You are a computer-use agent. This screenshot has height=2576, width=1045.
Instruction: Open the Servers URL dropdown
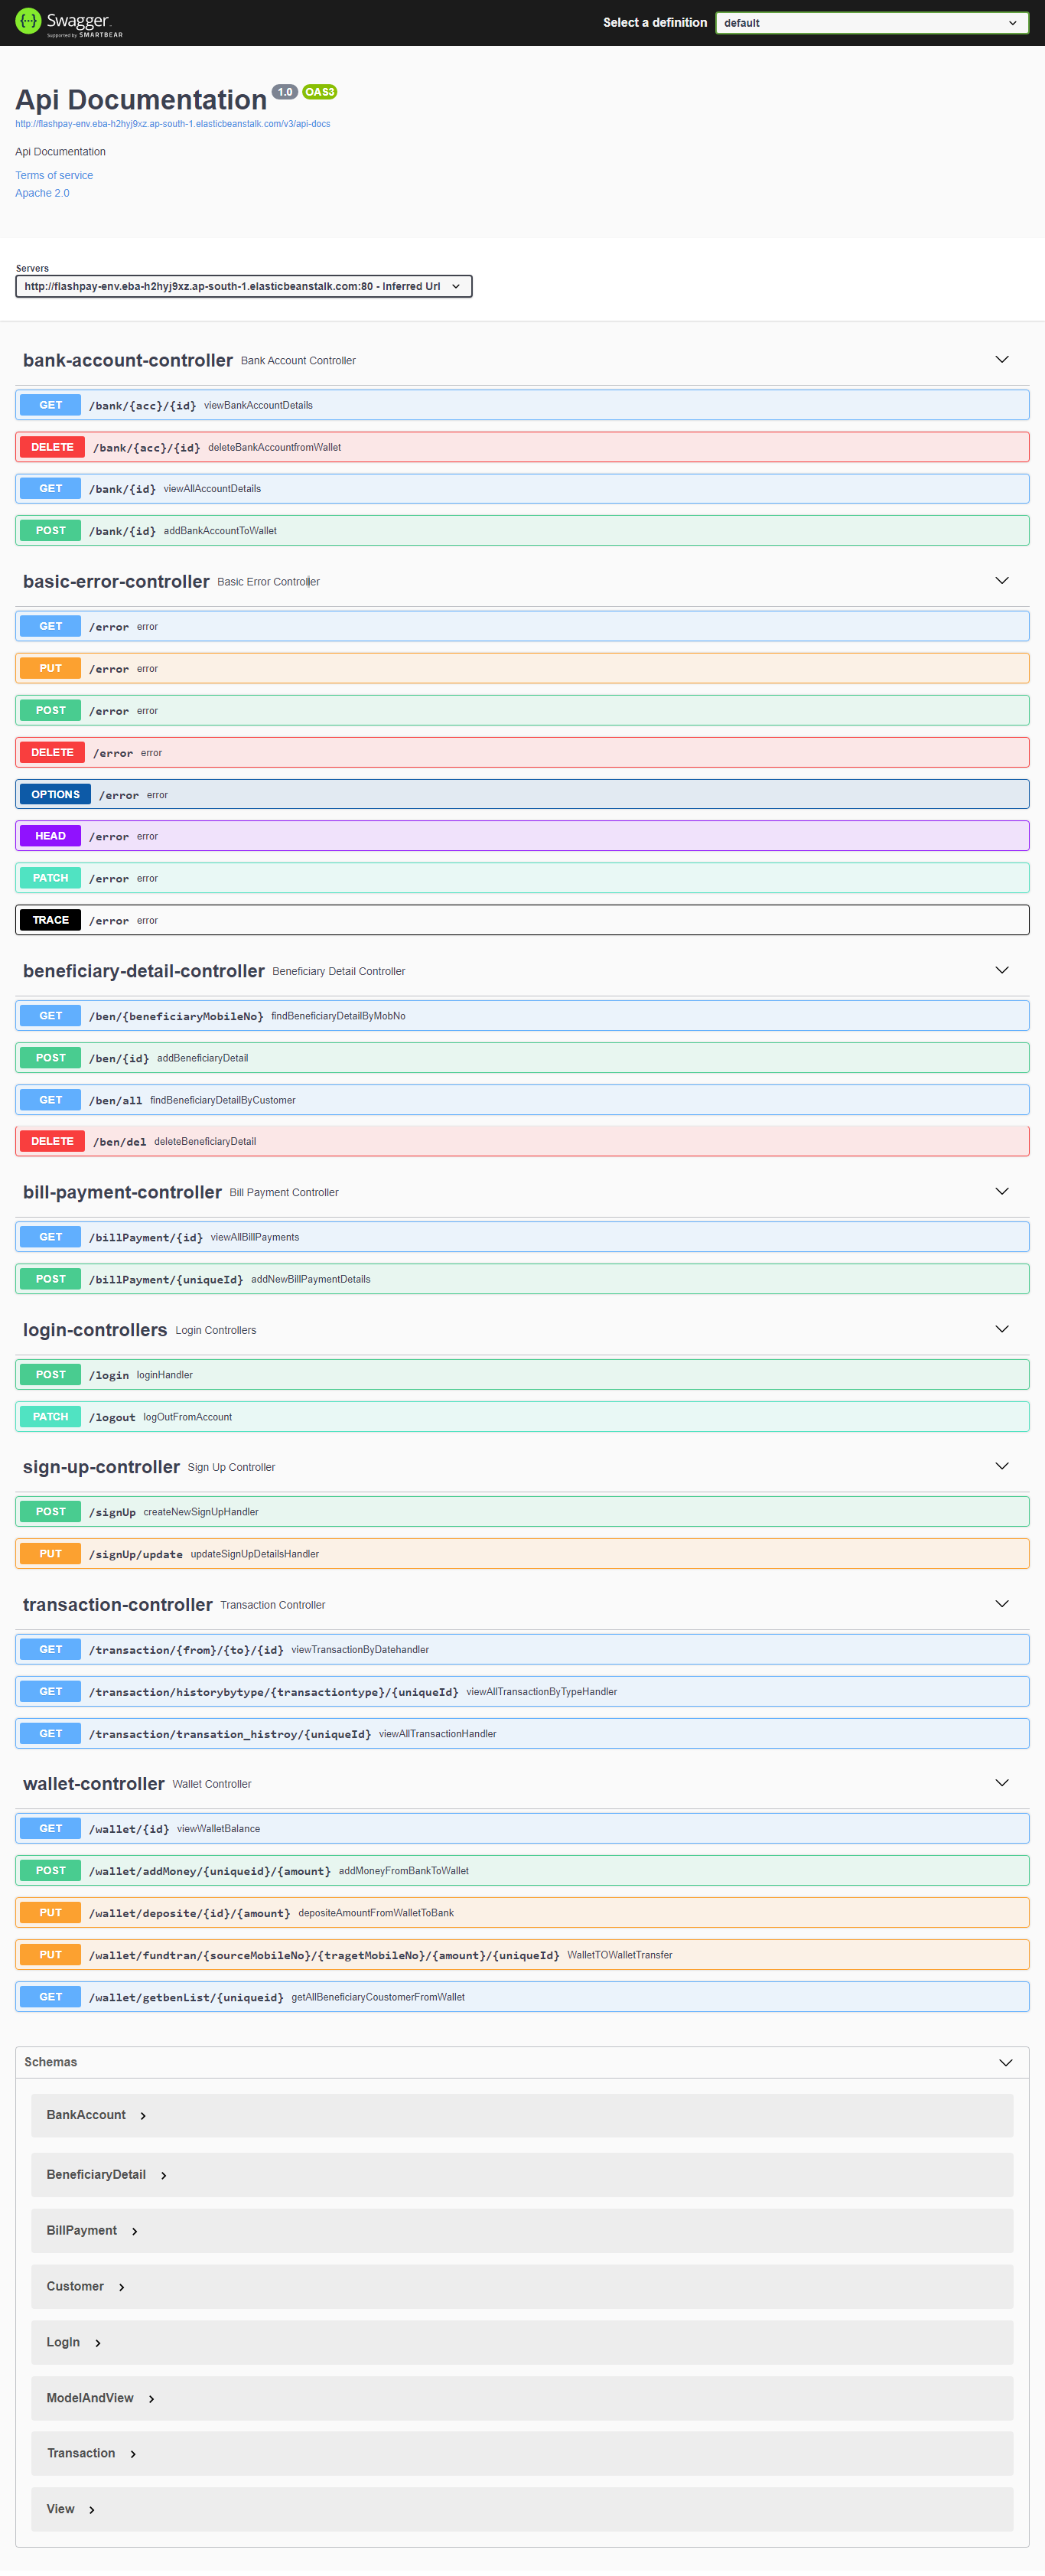(243, 287)
